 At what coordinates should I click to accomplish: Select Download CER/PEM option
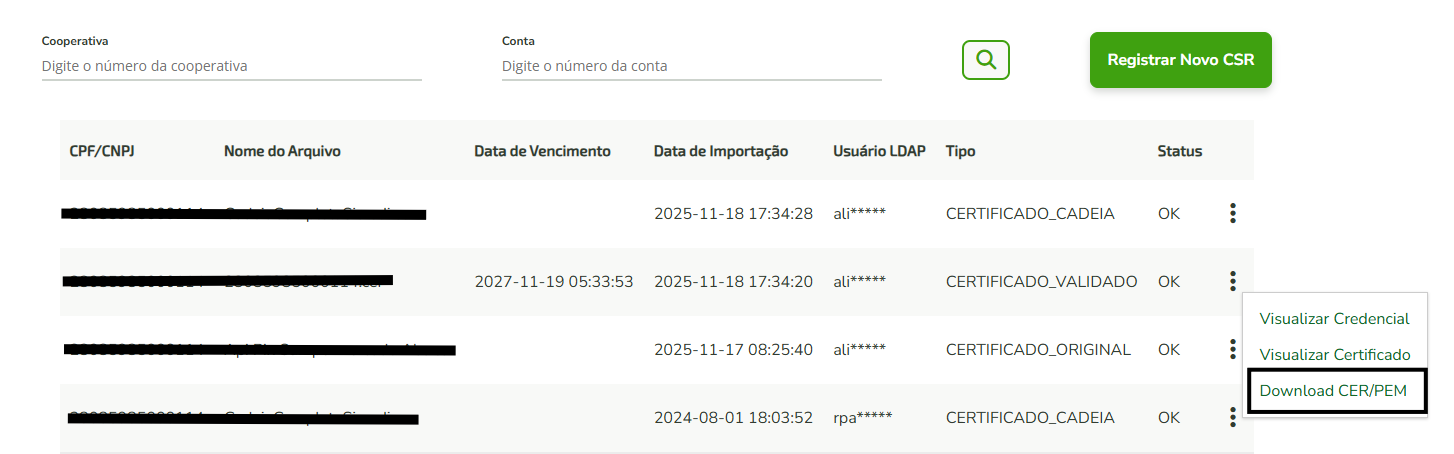(1334, 391)
